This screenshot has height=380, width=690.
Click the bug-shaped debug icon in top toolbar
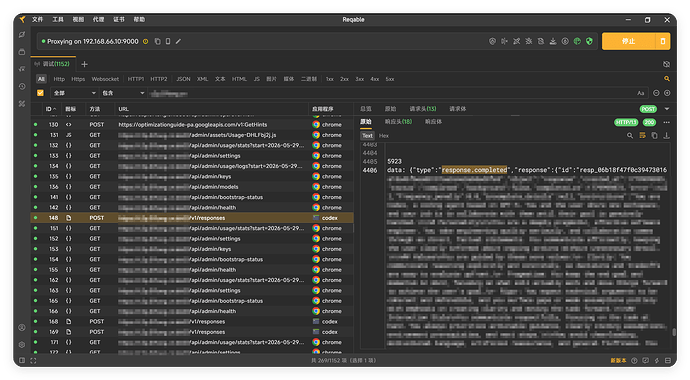coord(529,41)
